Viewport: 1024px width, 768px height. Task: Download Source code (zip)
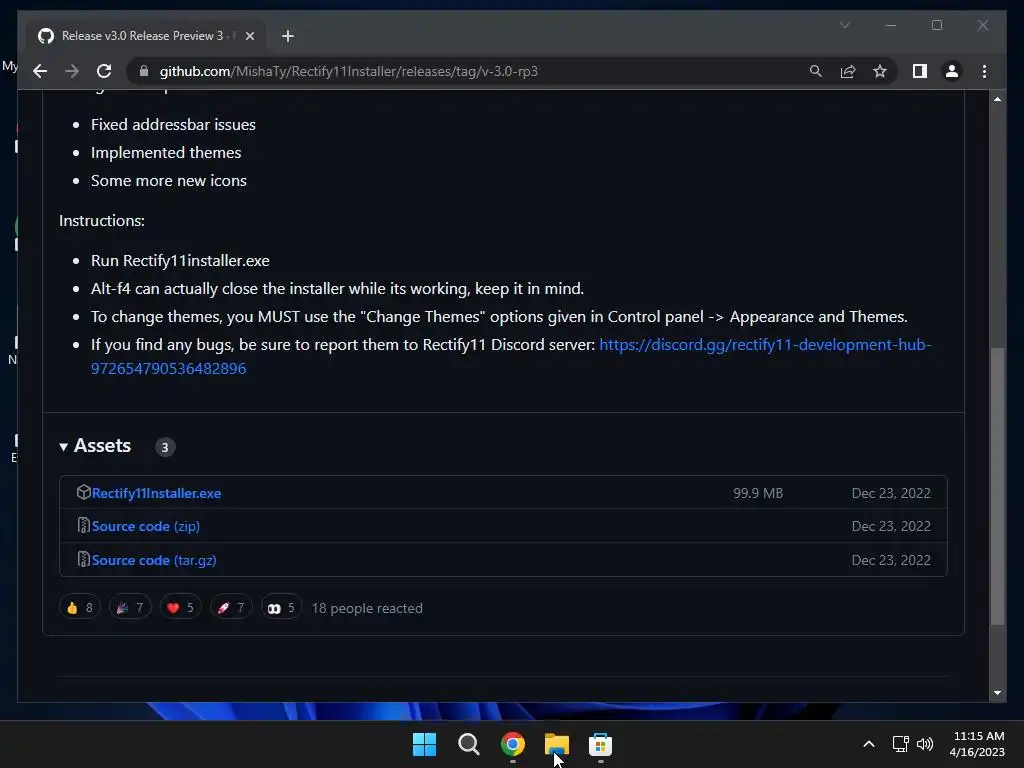tap(146, 526)
